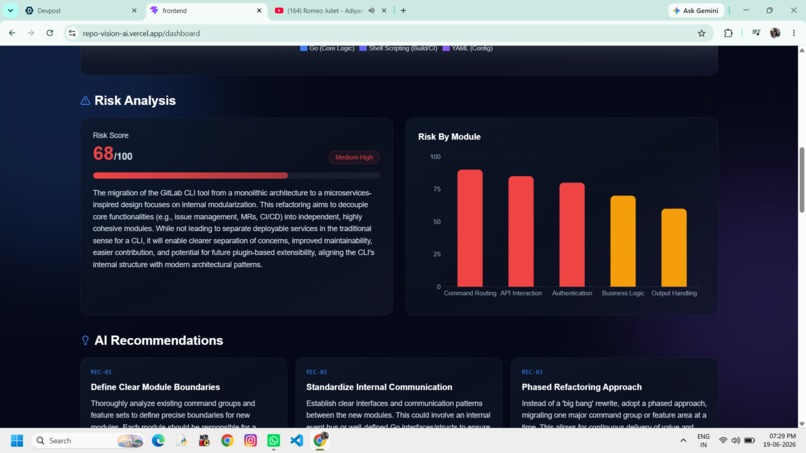
Task: Click the taskbar Search box
Action: pos(87,441)
